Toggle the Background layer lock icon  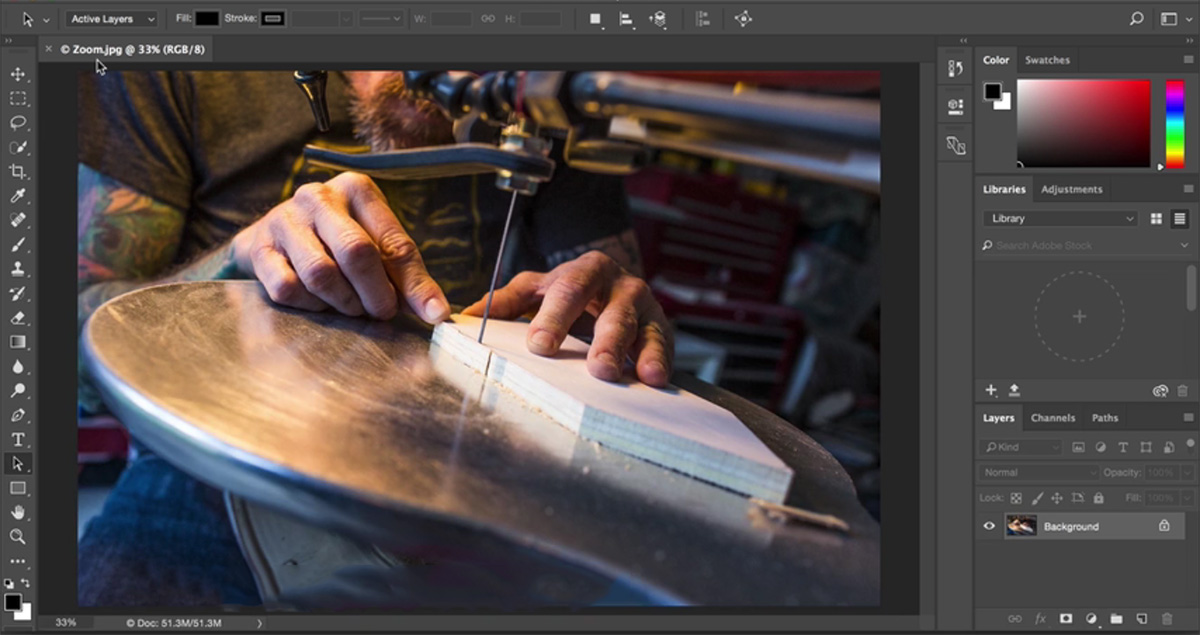tap(1164, 526)
